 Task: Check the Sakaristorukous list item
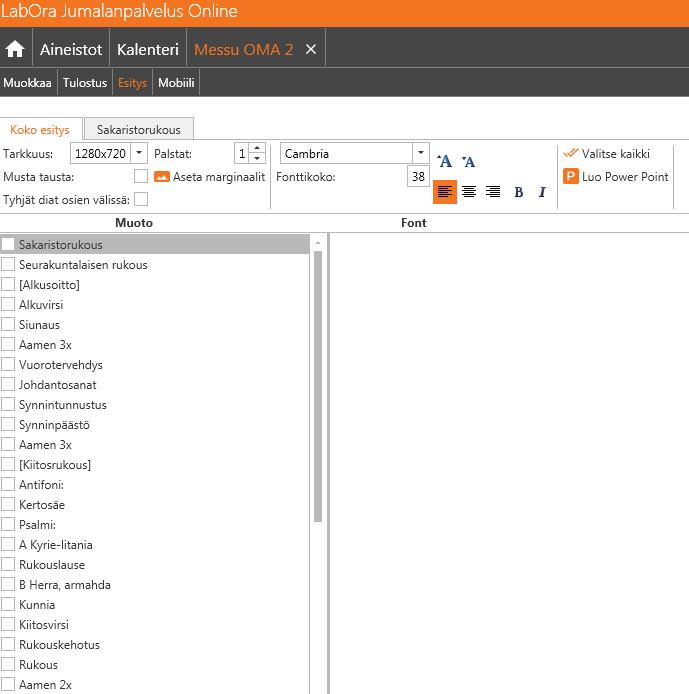click(8, 244)
